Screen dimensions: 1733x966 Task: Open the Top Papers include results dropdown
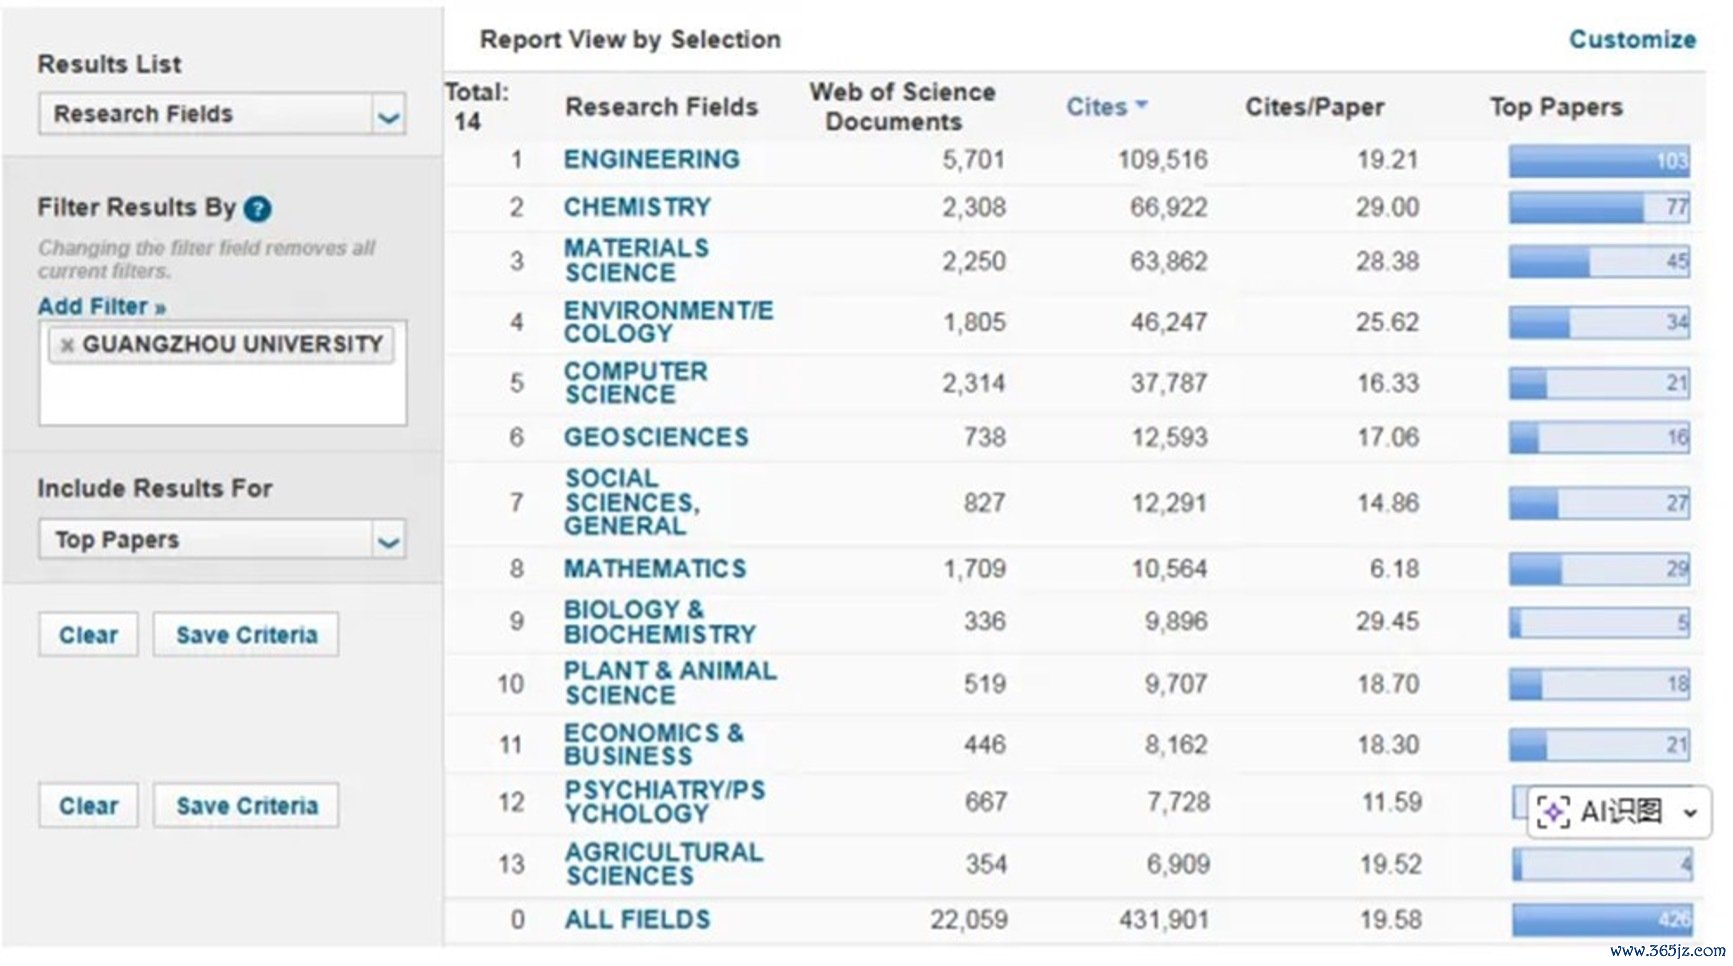tap(222, 540)
